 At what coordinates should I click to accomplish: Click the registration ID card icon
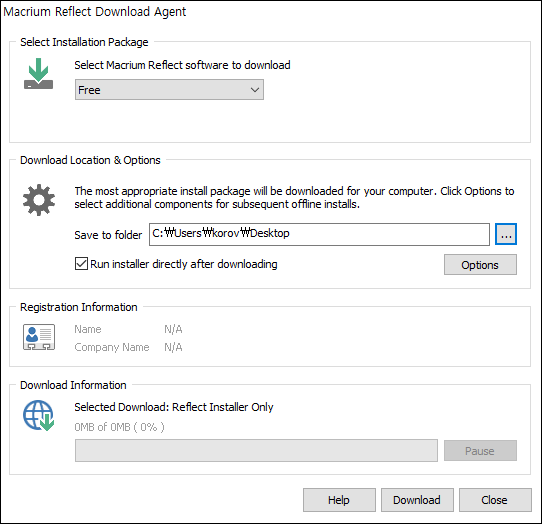(x=39, y=337)
